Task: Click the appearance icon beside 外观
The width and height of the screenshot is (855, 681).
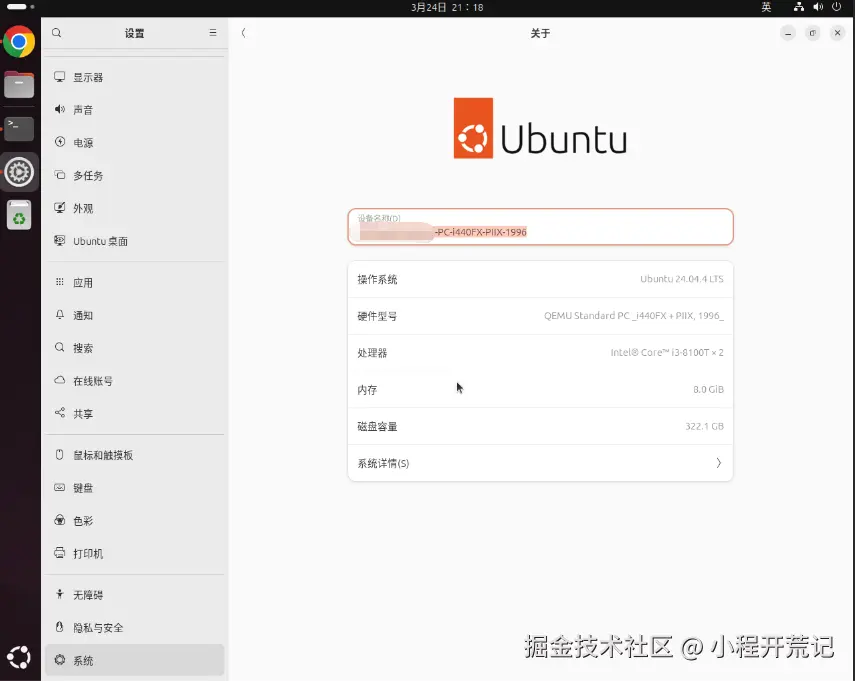Action: [59, 208]
